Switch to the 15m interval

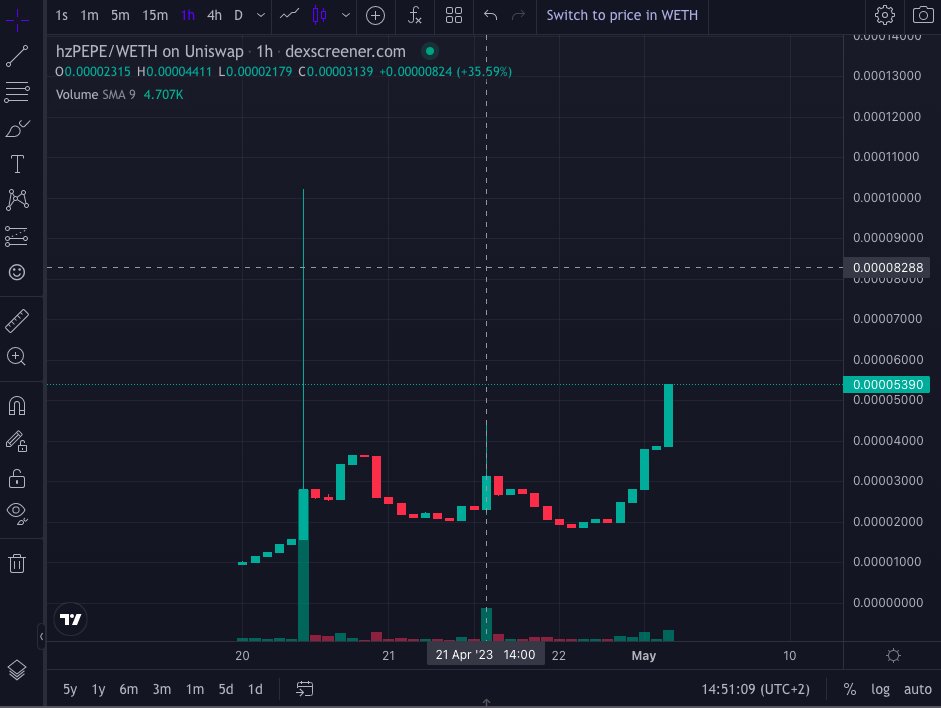click(155, 16)
